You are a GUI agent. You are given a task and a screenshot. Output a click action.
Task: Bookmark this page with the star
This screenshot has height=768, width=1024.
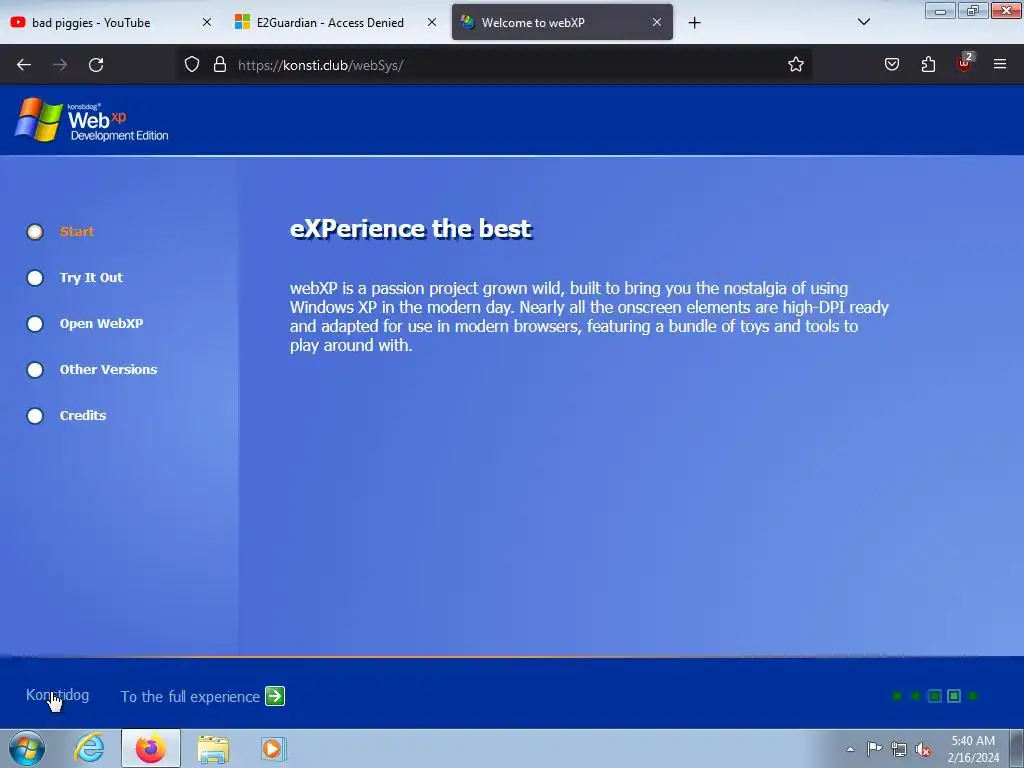point(795,65)
